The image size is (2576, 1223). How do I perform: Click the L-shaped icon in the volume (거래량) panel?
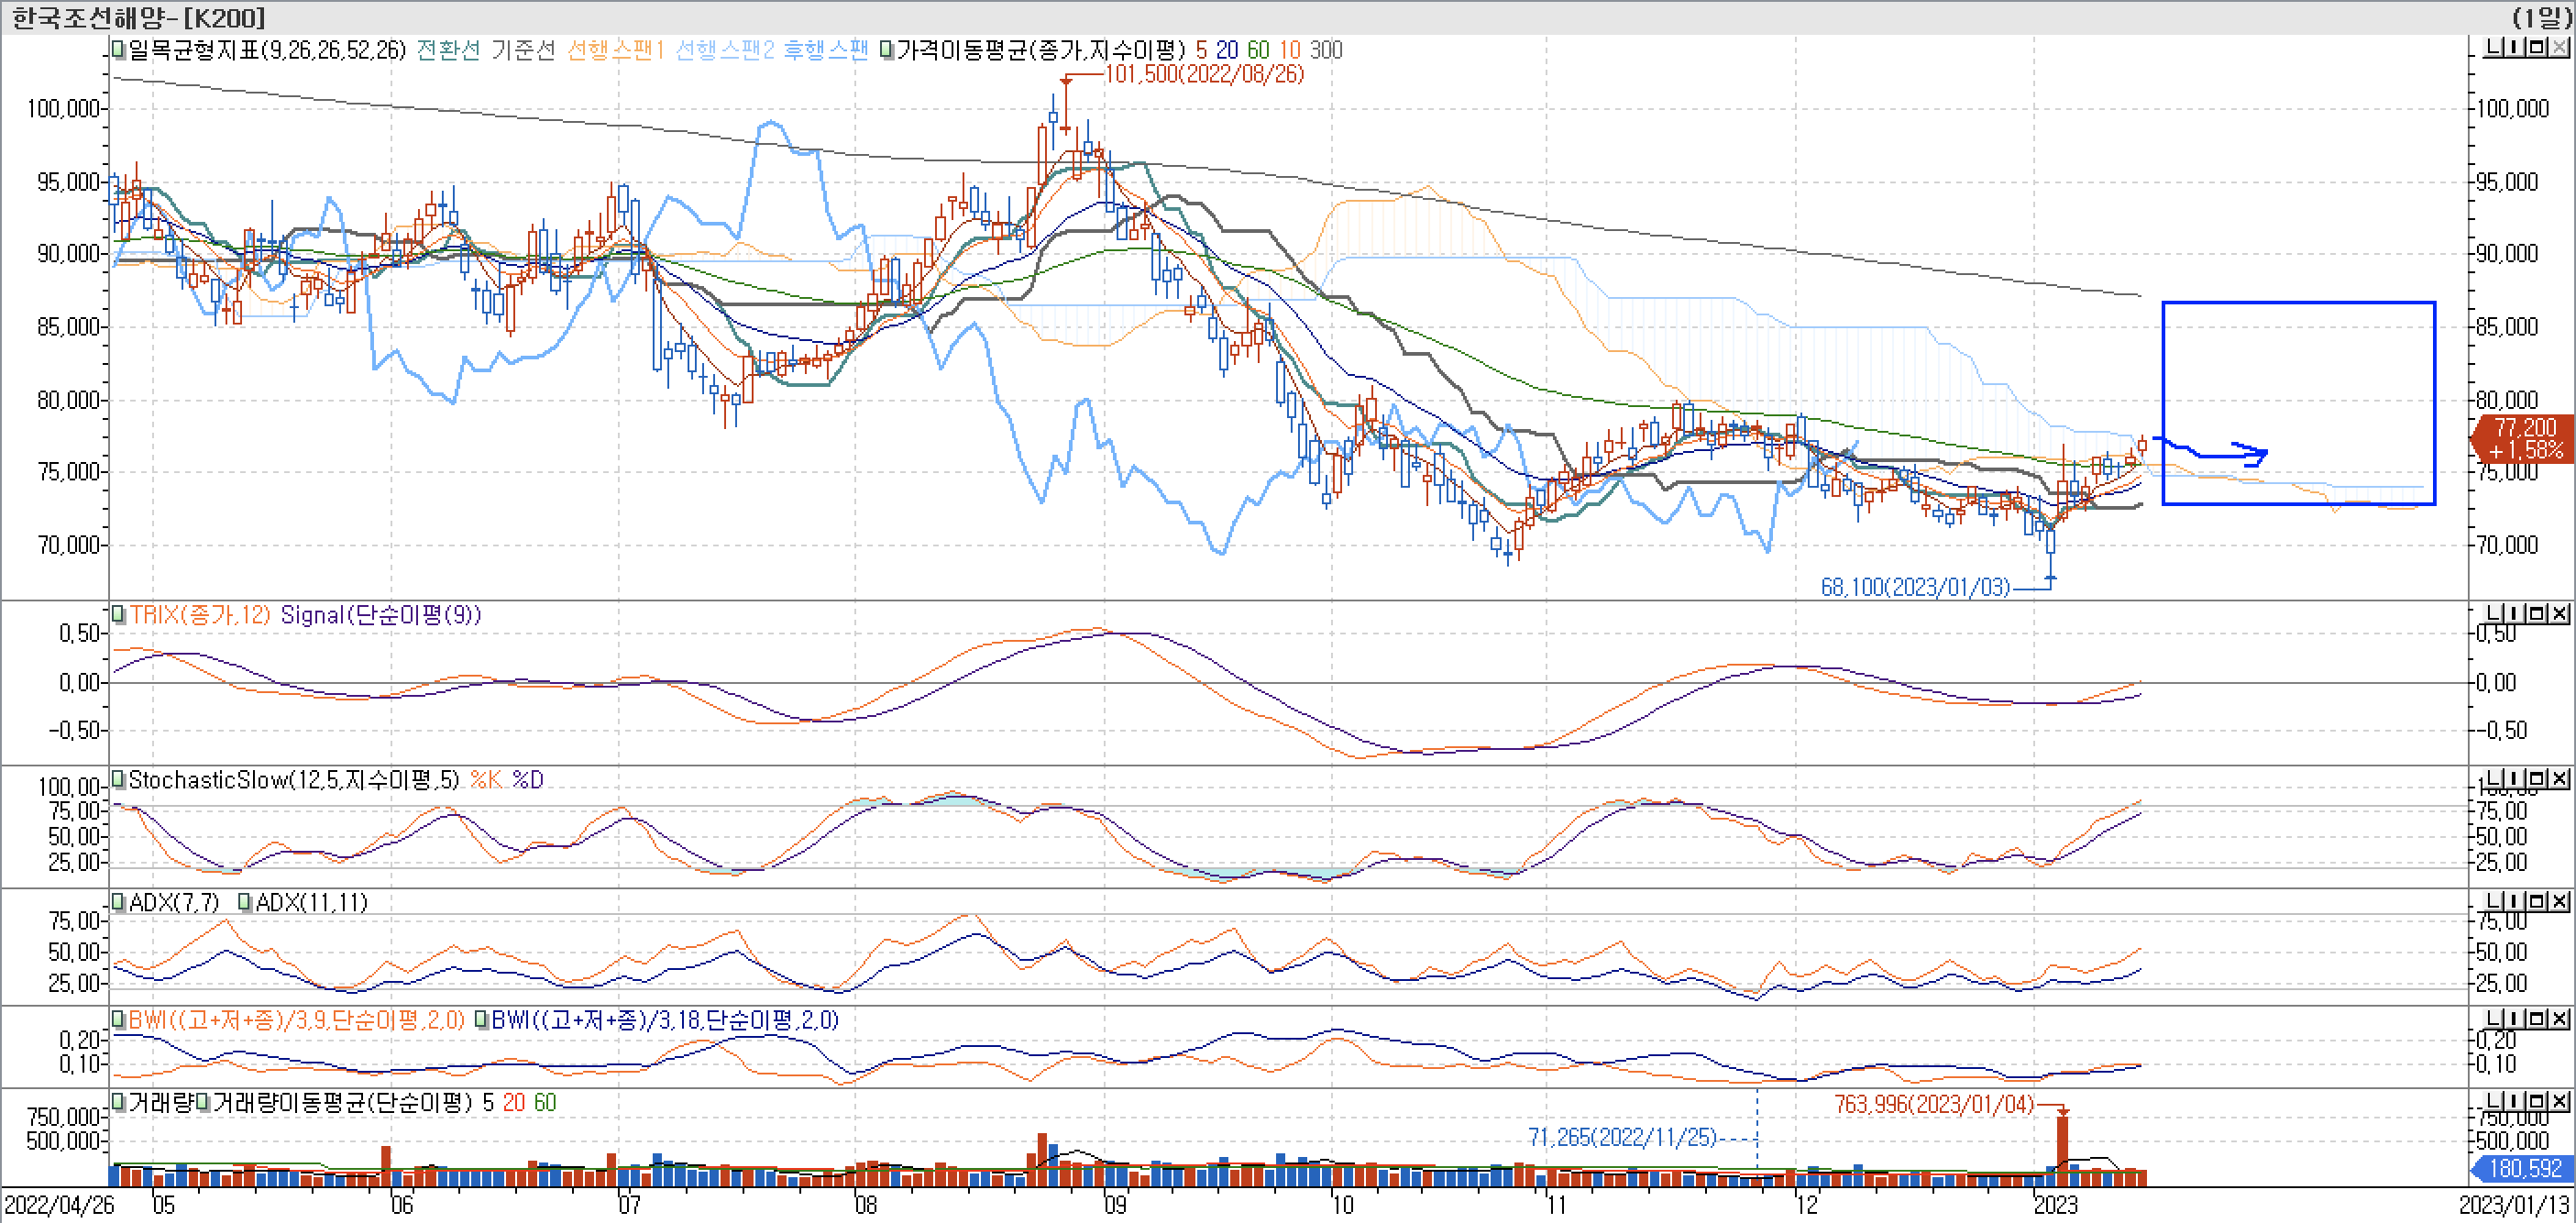(2492, 1101)
